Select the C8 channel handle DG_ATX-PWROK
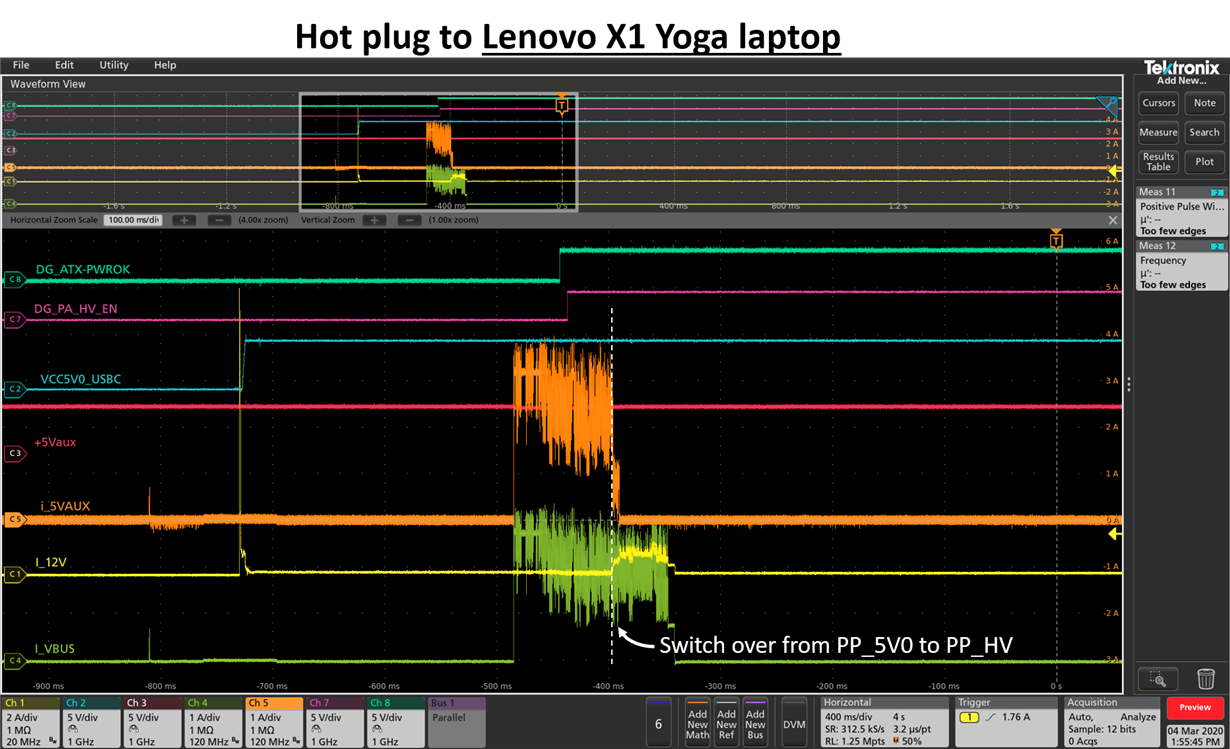The height and width of the screenshot is (749, 1230). tap(14, 280)
